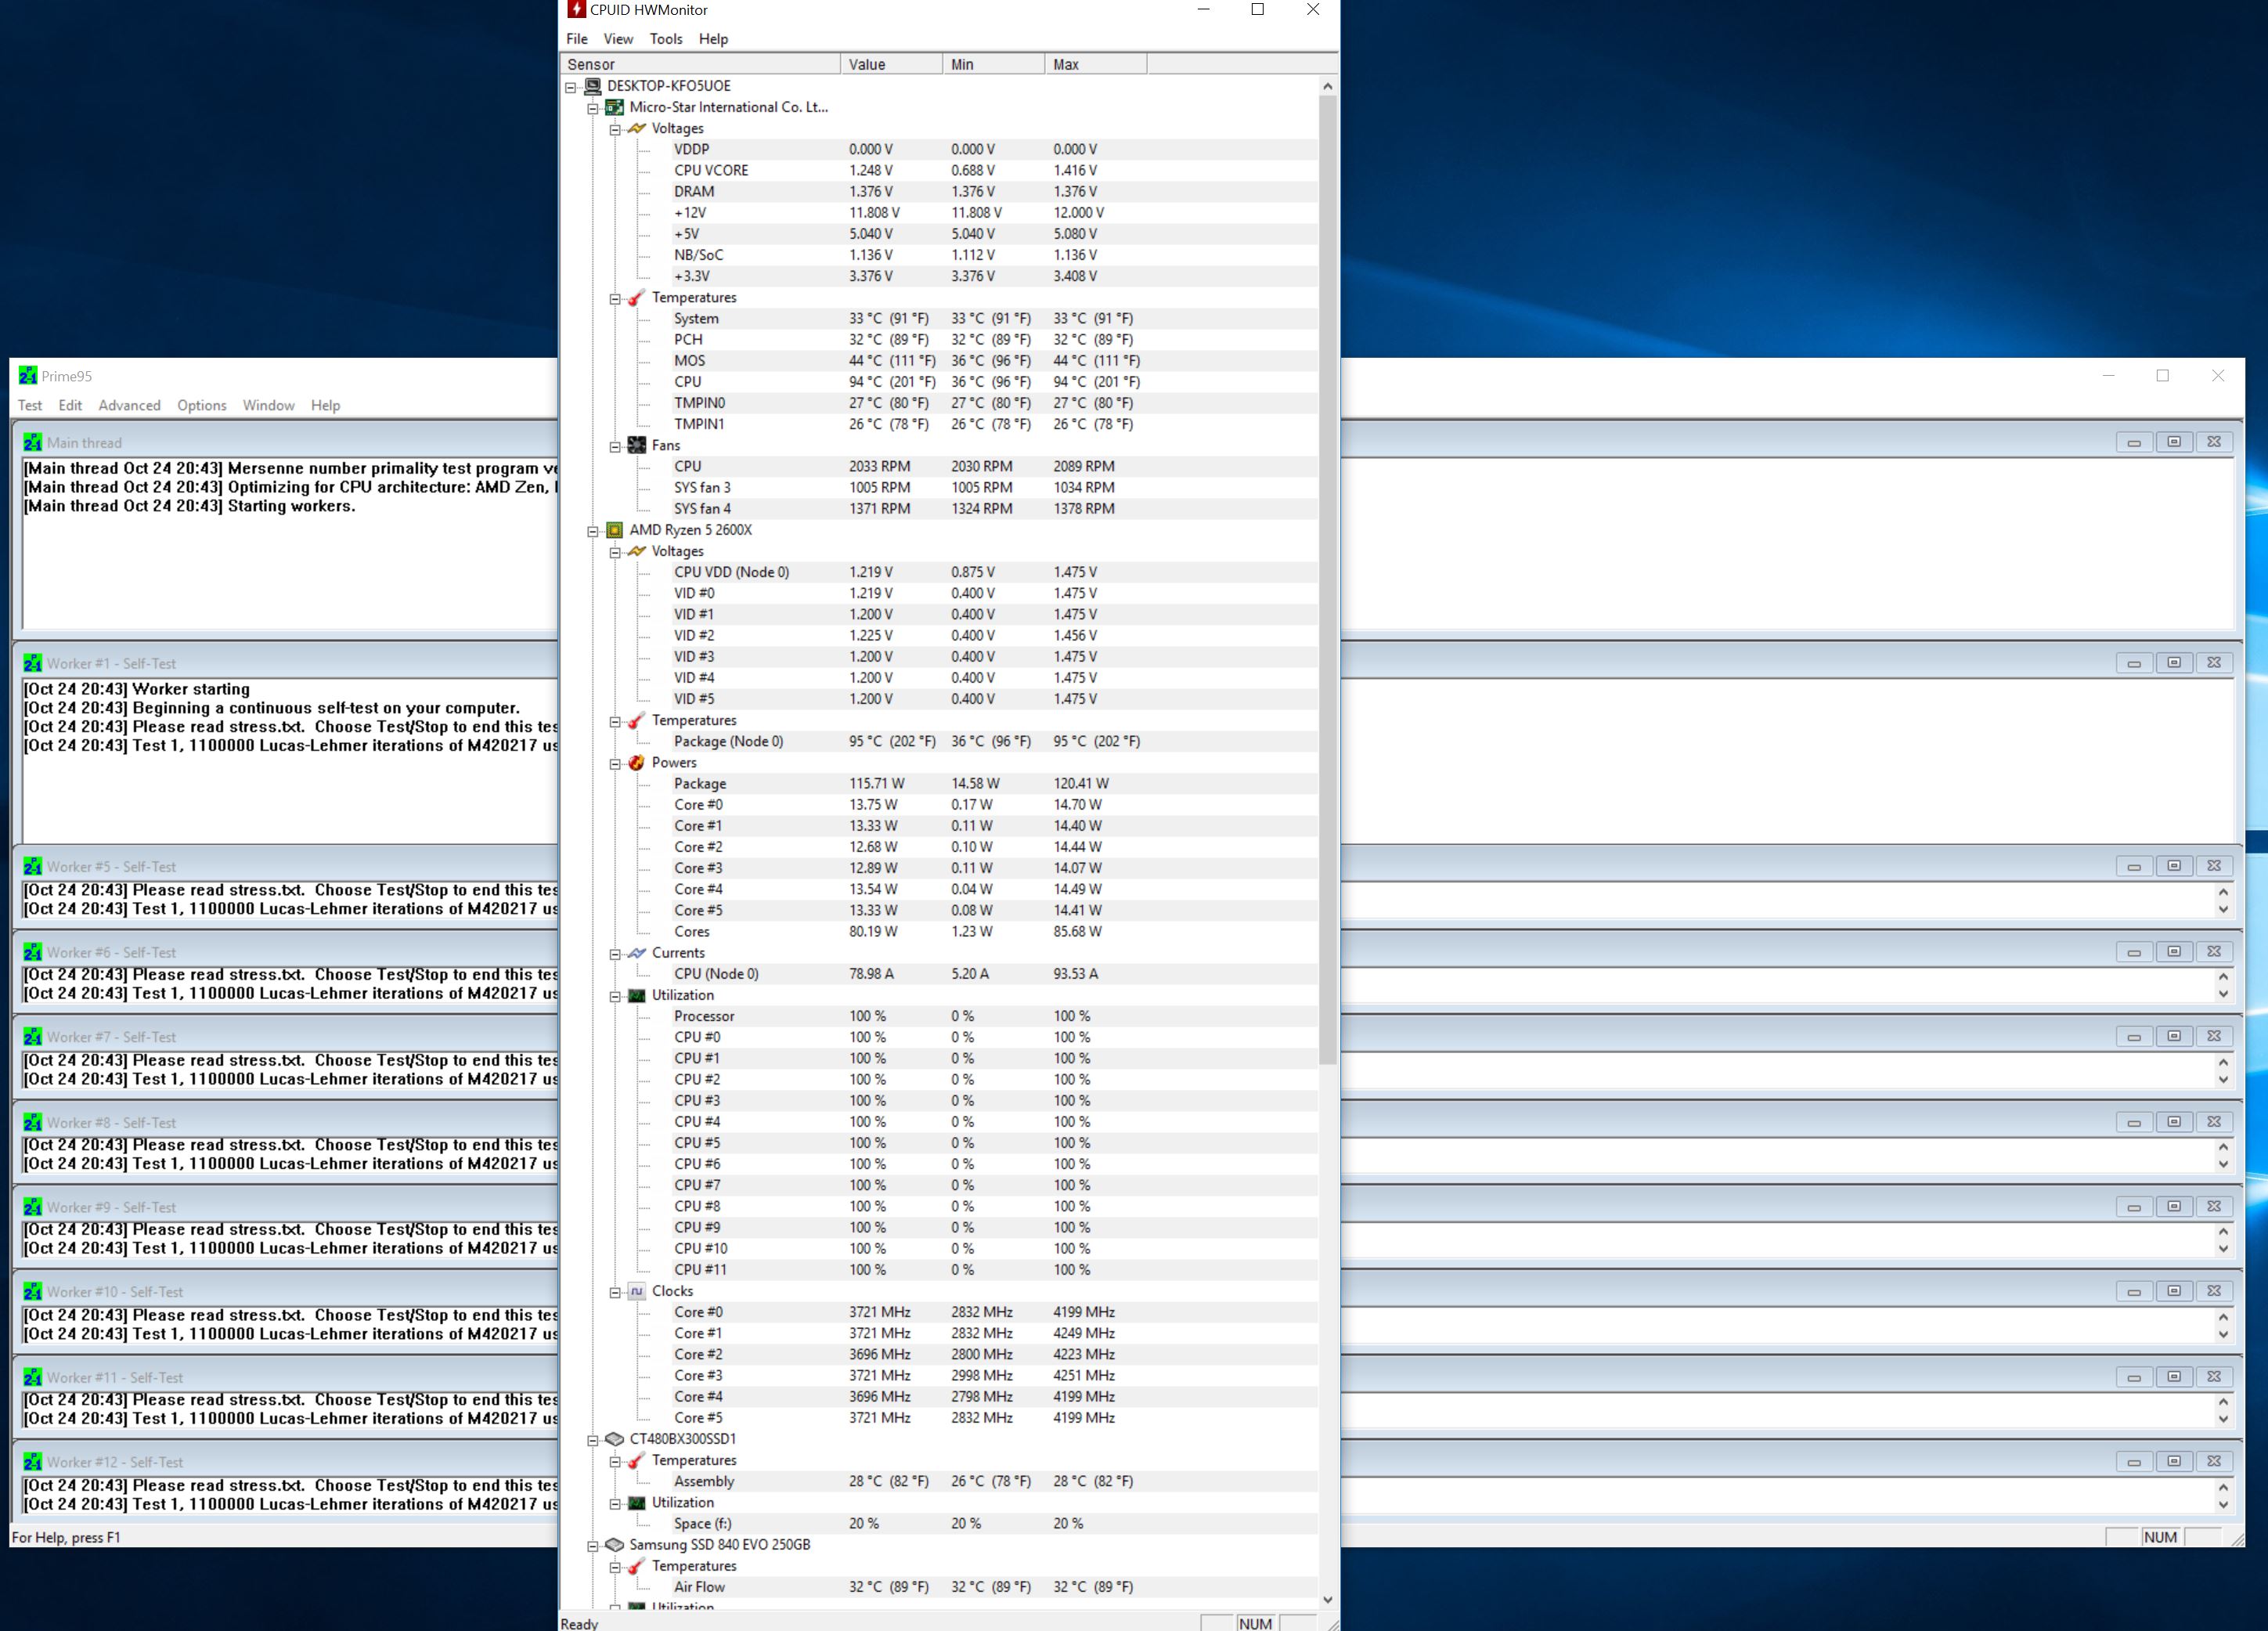Click HWMonitor scrollbar down arrow
The height and width of the screenshot is (1631, 2268).
tap(1327, 1599)
